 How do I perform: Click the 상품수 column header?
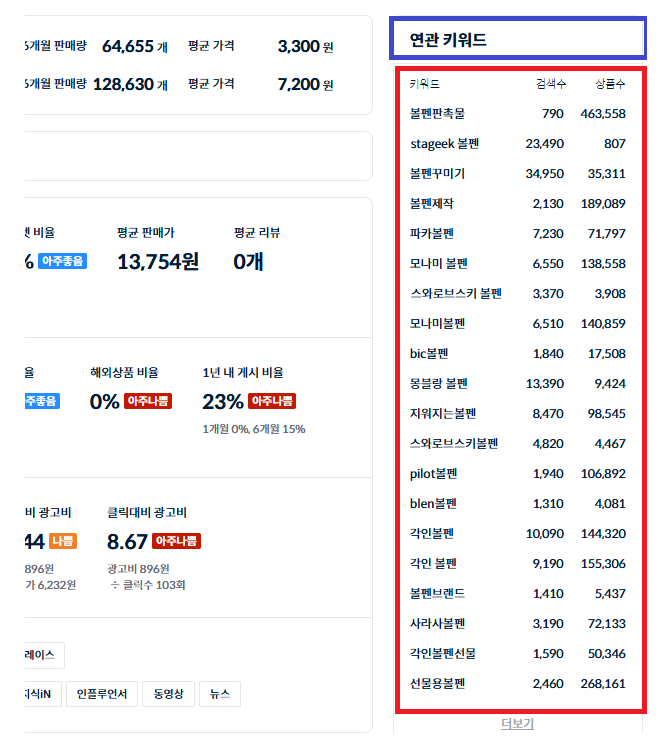coord(610,84)
